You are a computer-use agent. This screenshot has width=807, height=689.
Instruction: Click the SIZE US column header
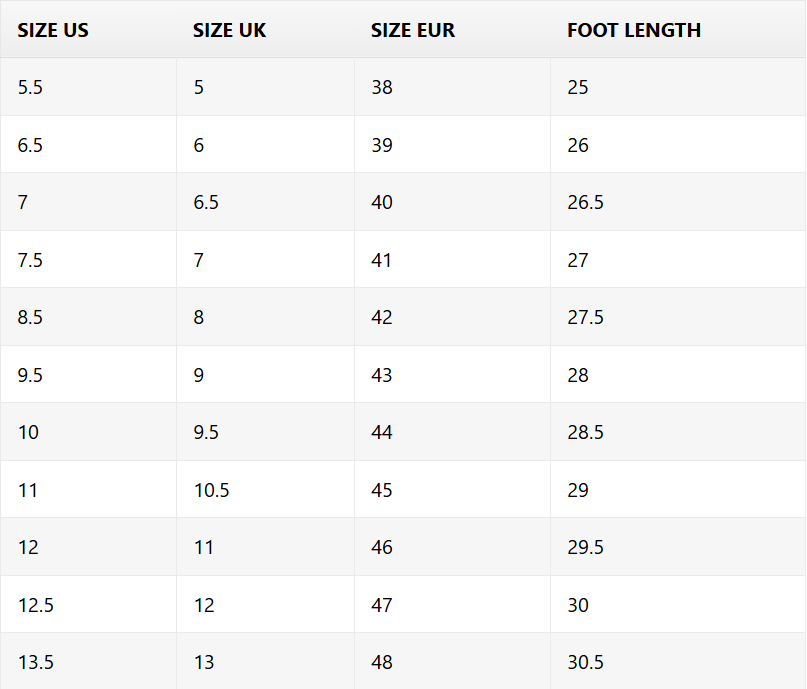click(x=89, y=29)
